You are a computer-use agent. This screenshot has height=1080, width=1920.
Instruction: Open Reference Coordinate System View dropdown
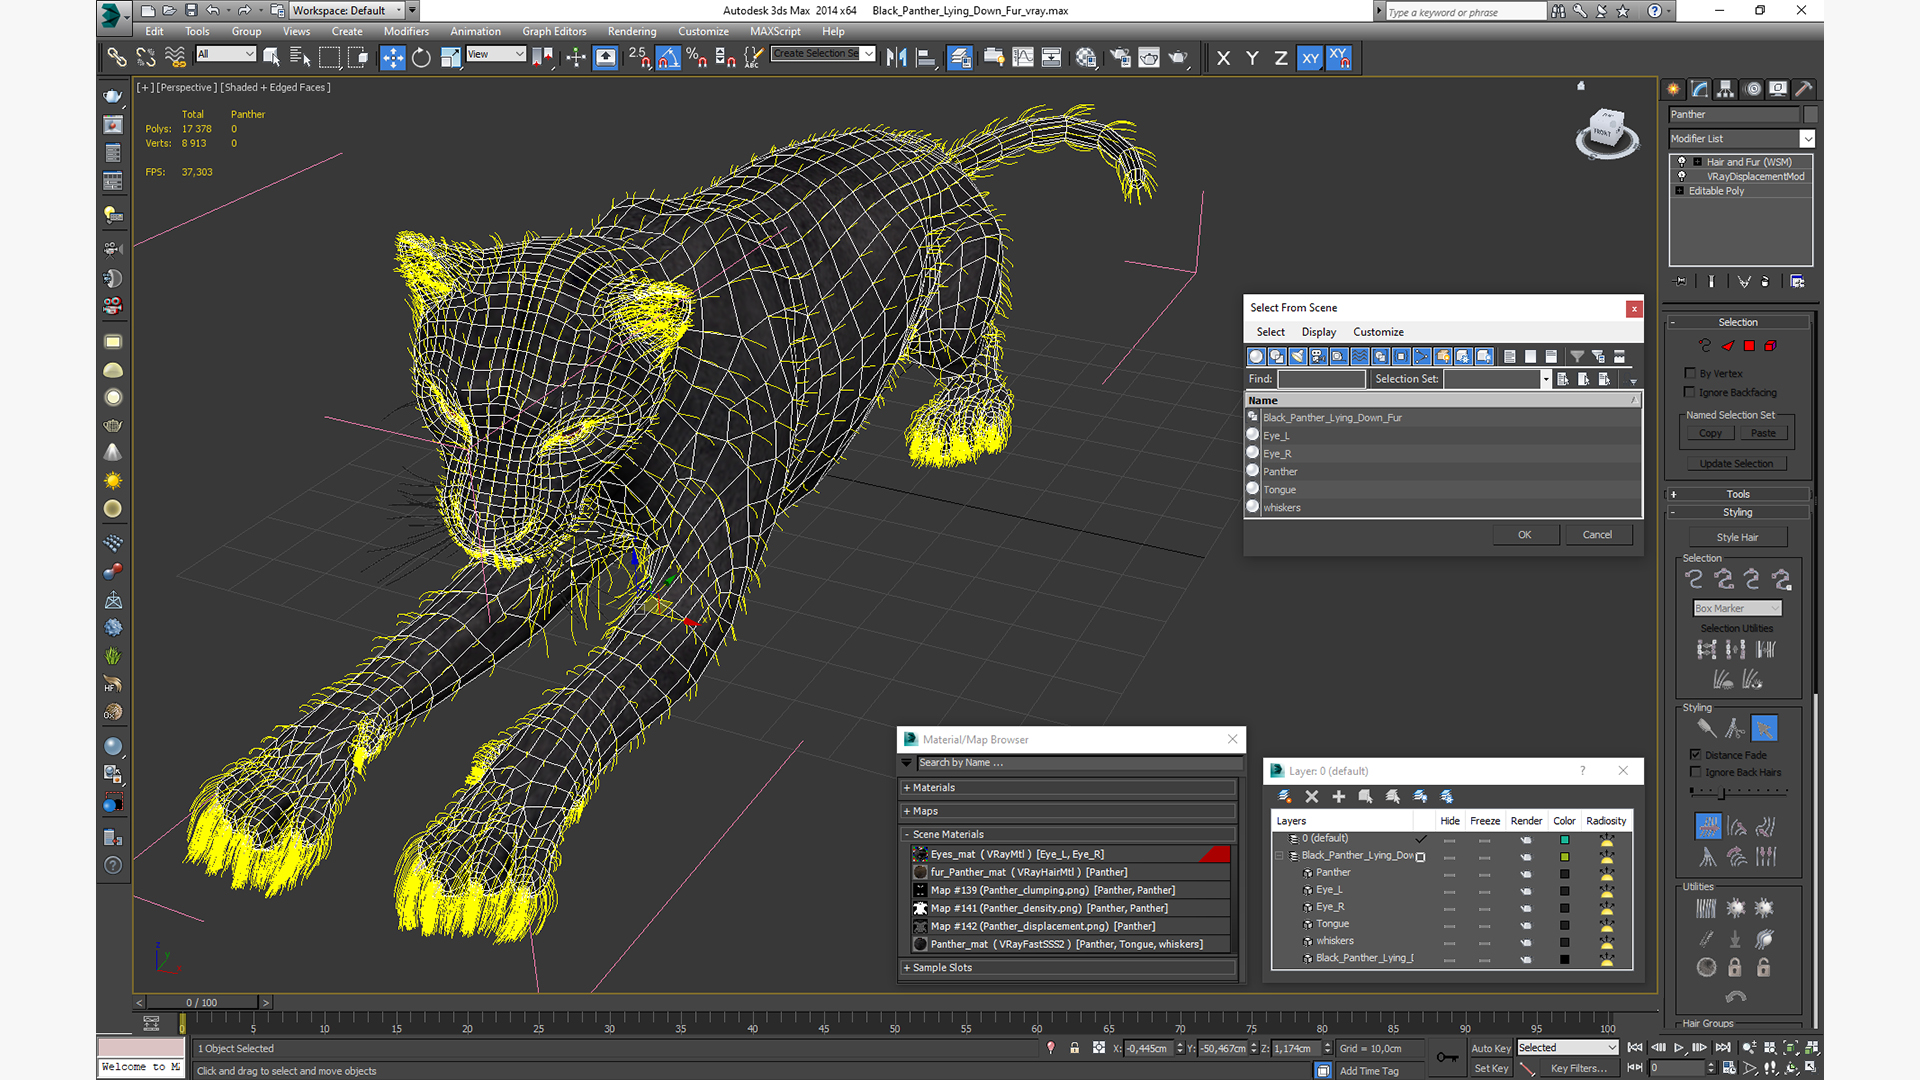(496, 54)
